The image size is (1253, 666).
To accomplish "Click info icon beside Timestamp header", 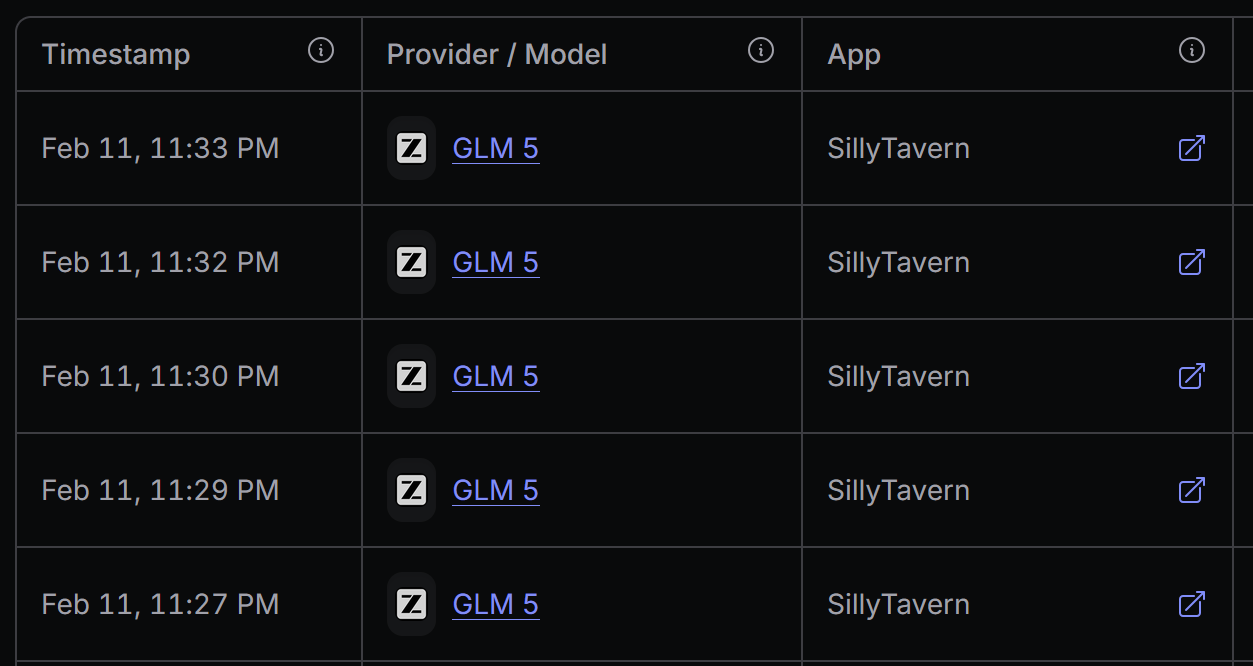I will pyautogui.click(x=321, y=51).
